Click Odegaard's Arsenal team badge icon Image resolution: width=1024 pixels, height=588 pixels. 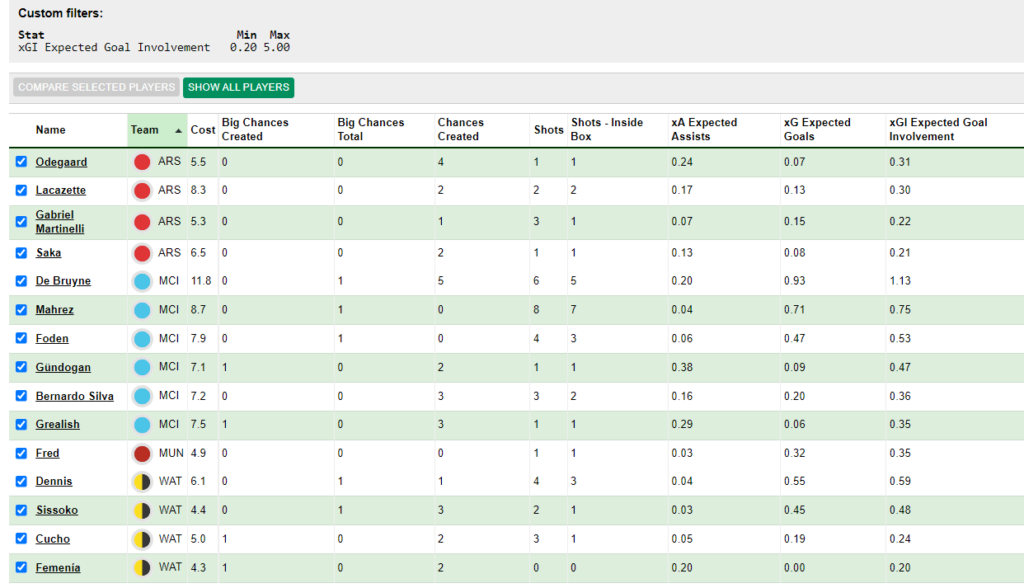(142, 162)
